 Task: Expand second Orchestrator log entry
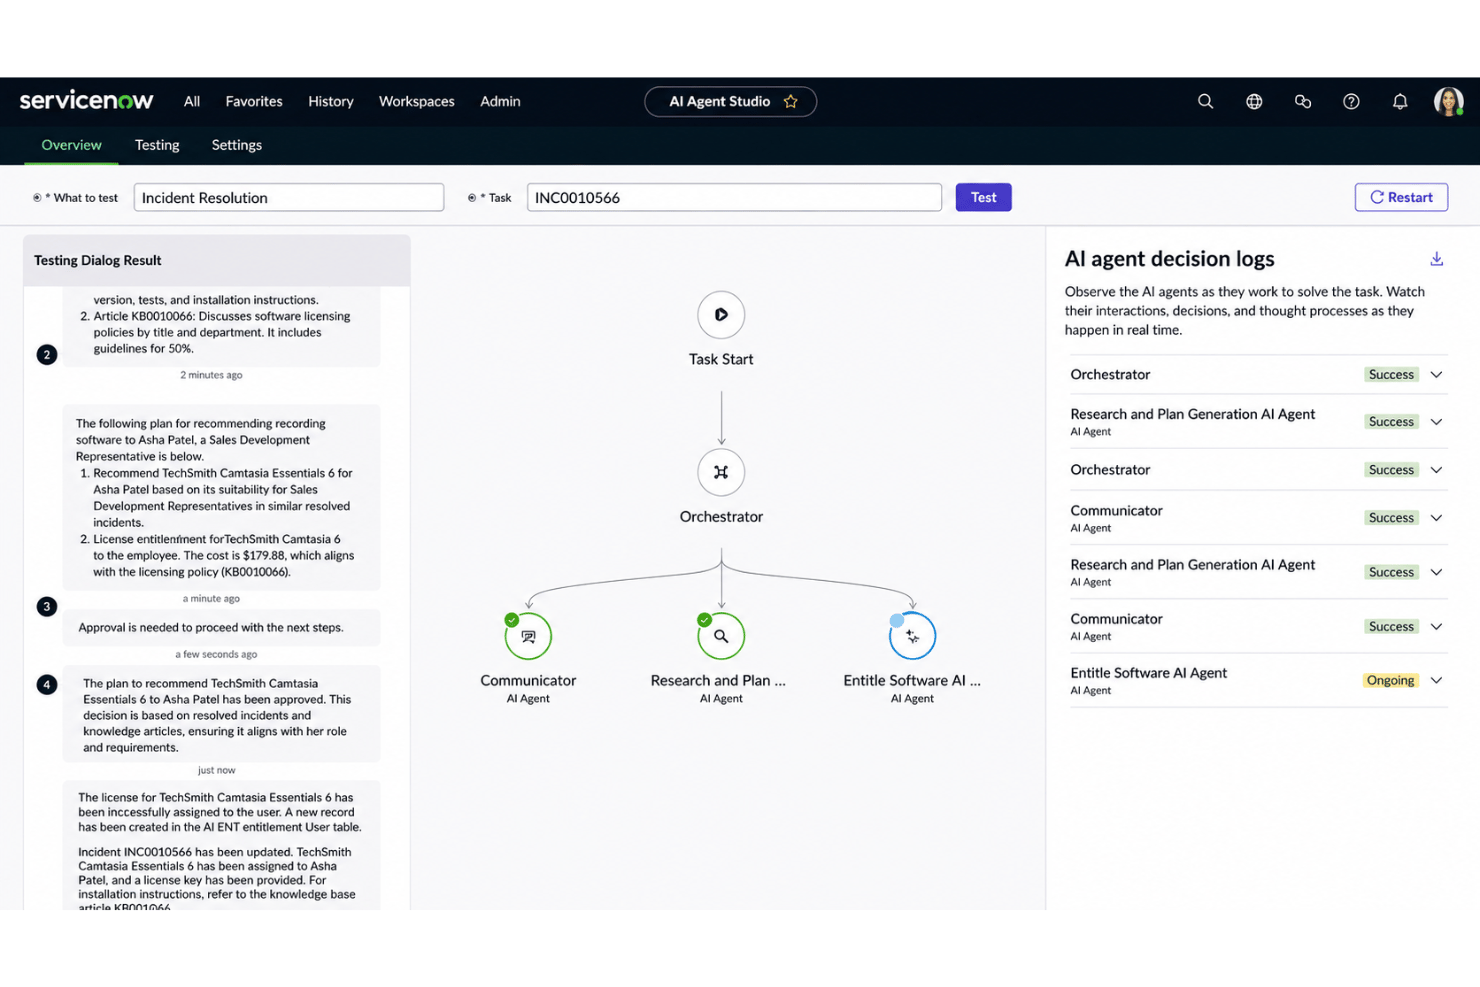(x=1436, y=470)
